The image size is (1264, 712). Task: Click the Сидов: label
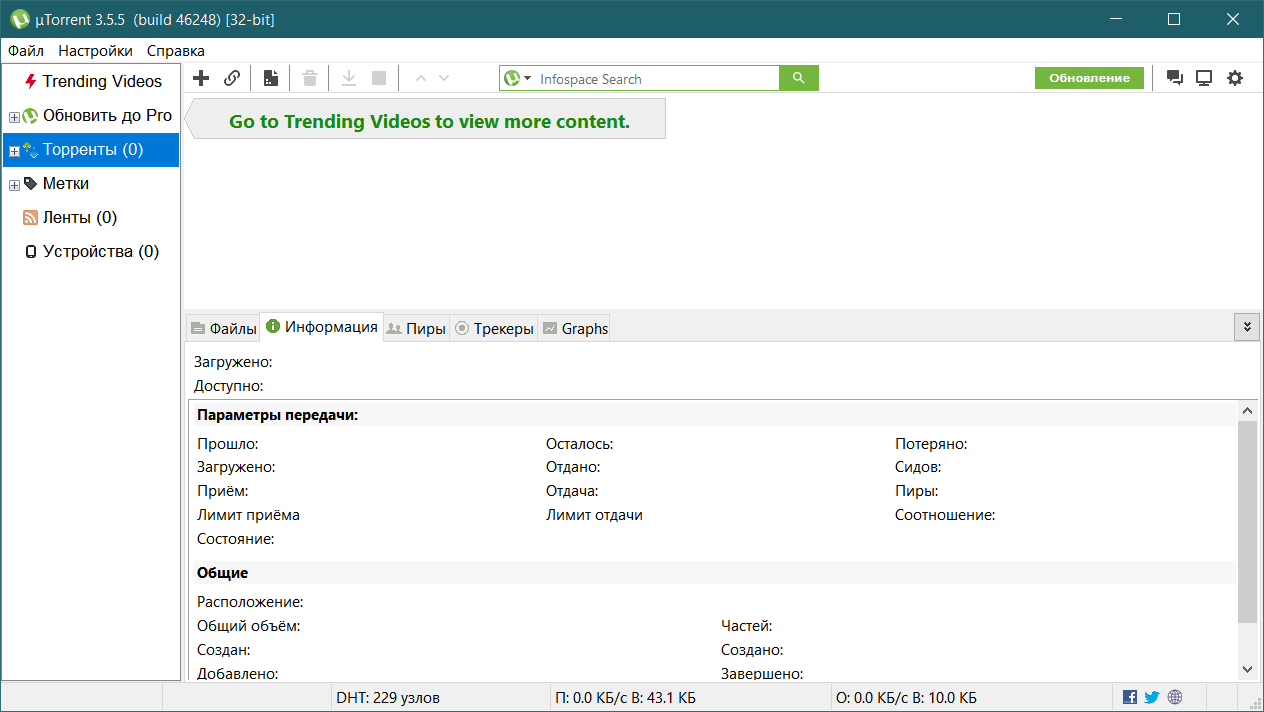tap(918, 467)
